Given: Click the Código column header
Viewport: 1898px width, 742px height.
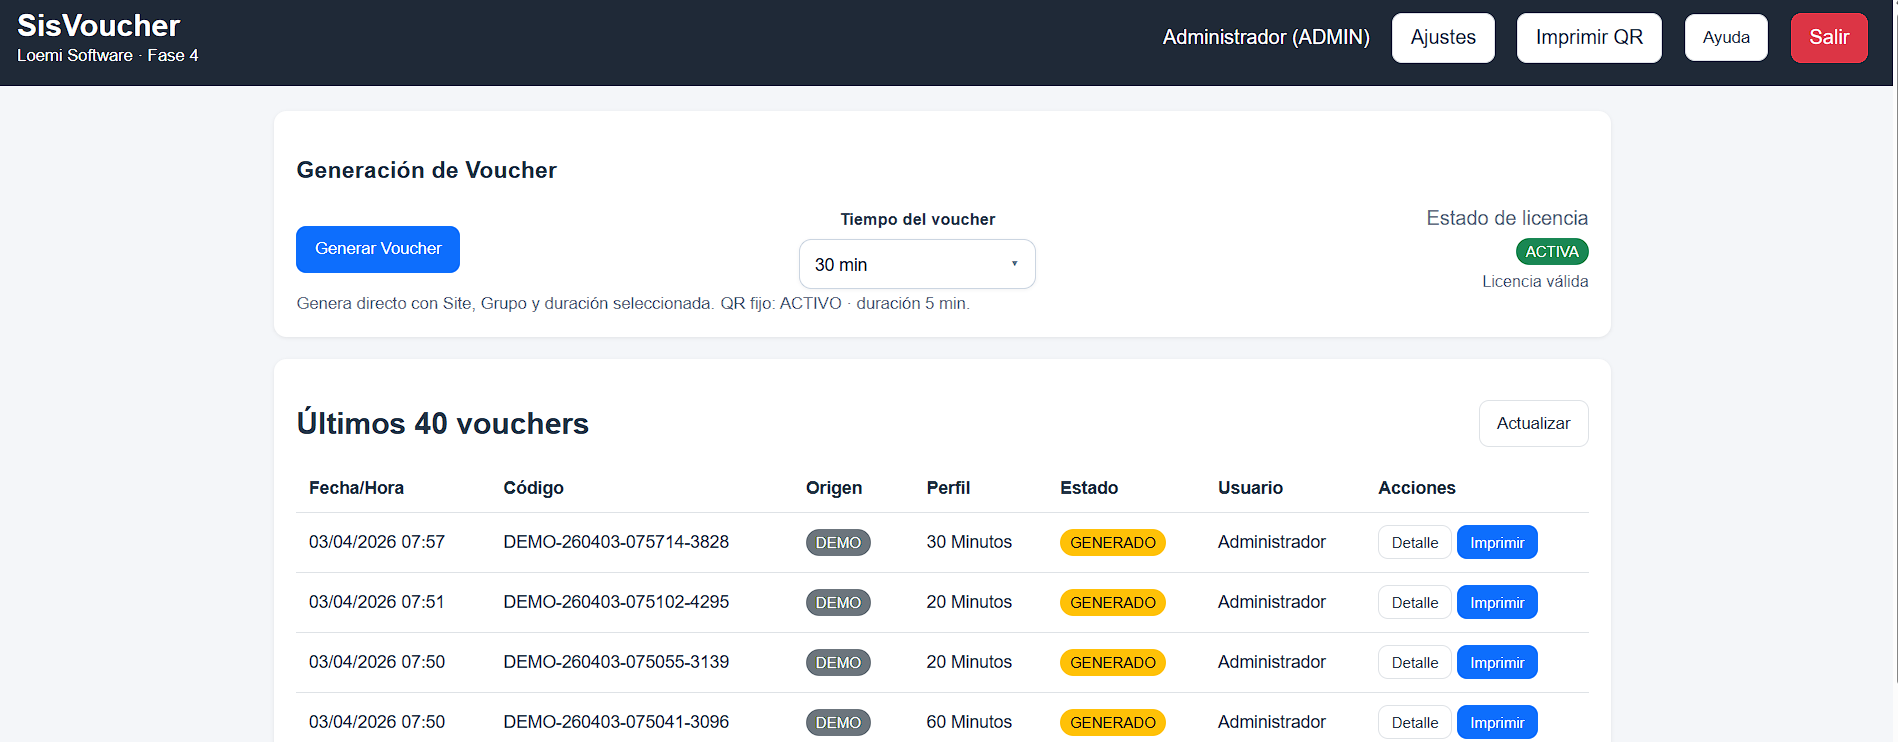Looking at the screenshot, I should pos(533,488).
